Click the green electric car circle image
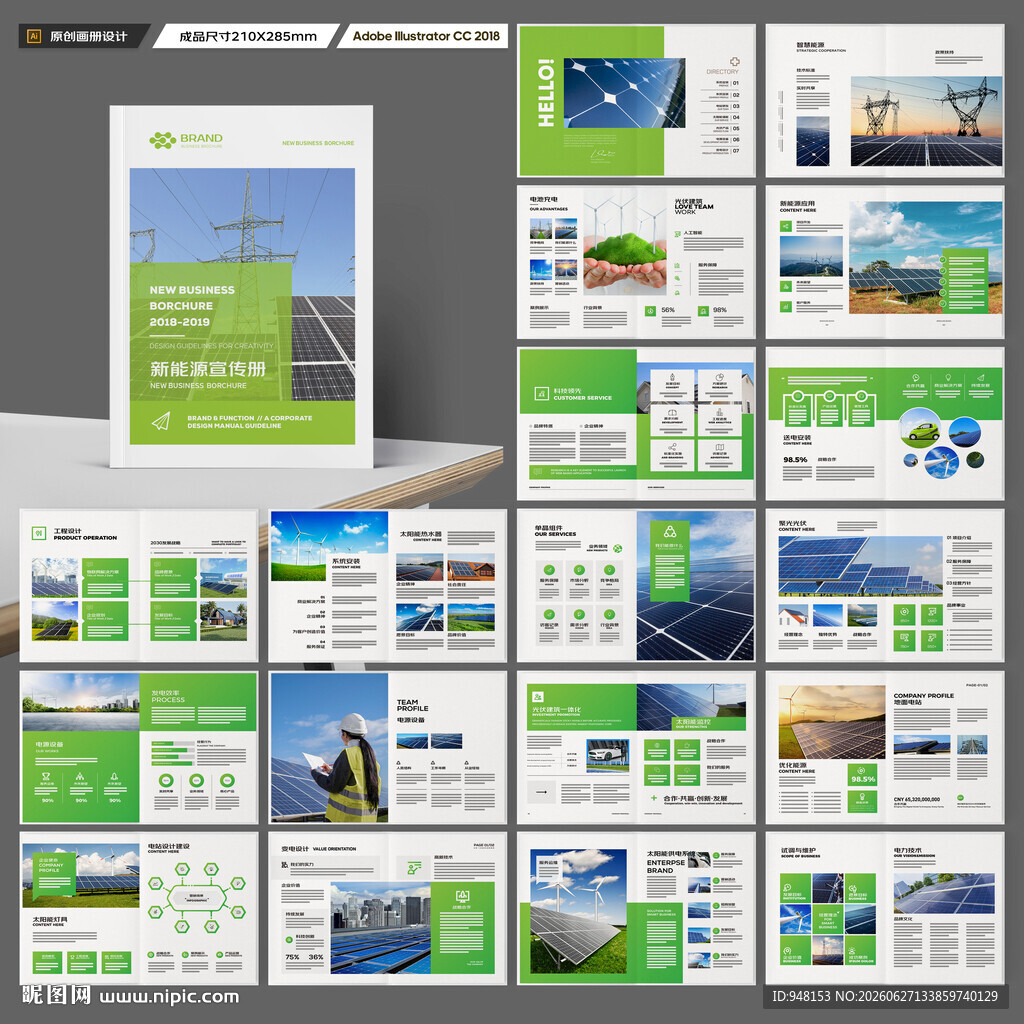Viewport: 1024px width, 1024px height. coord(920,428)
